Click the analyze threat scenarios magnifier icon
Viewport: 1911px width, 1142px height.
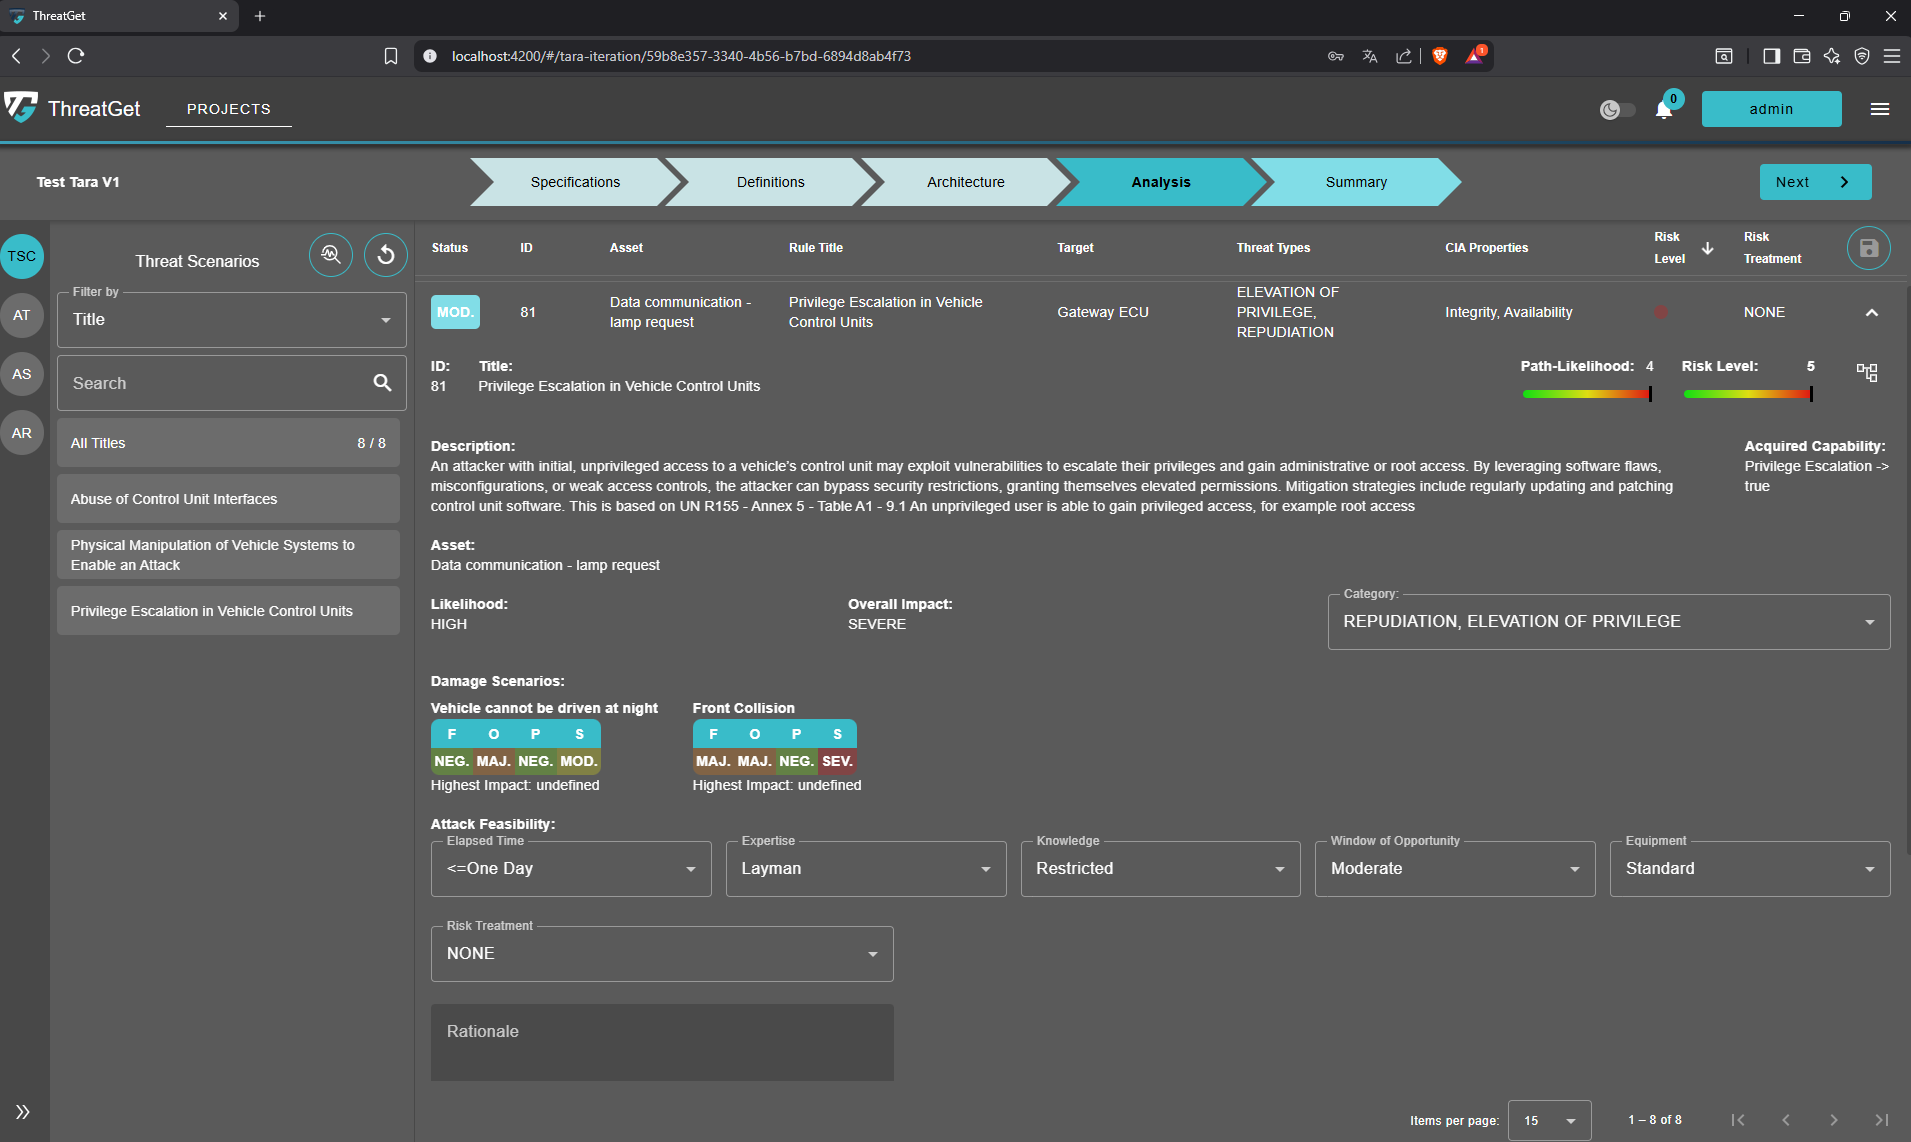[x=330, y=255]
